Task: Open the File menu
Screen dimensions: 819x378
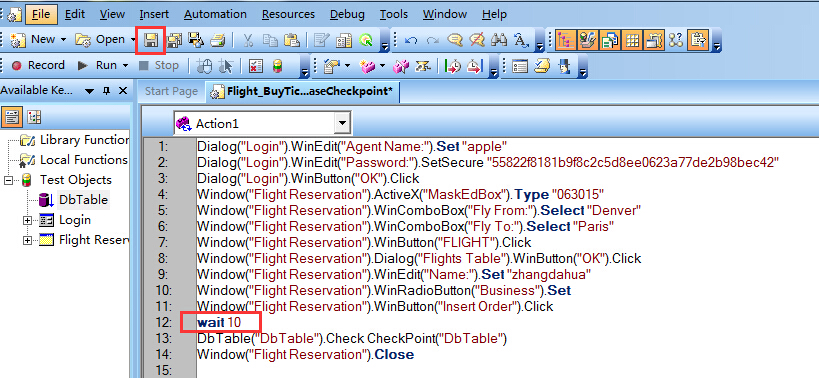Action: coord(41,14)
